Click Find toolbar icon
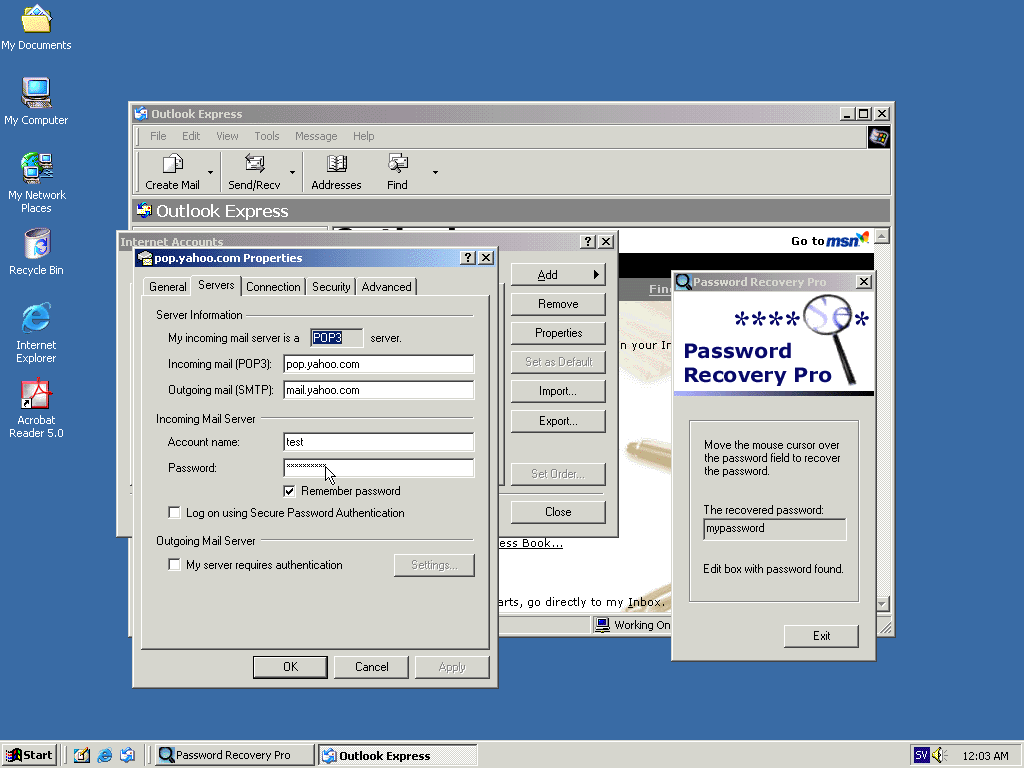 pos(397,172)
